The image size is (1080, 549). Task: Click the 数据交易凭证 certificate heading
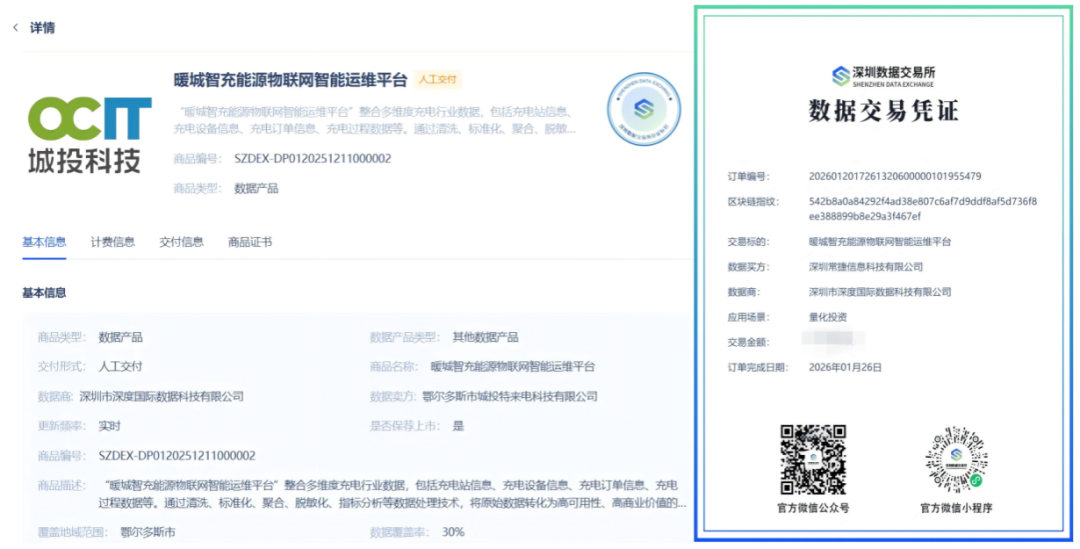883,111
